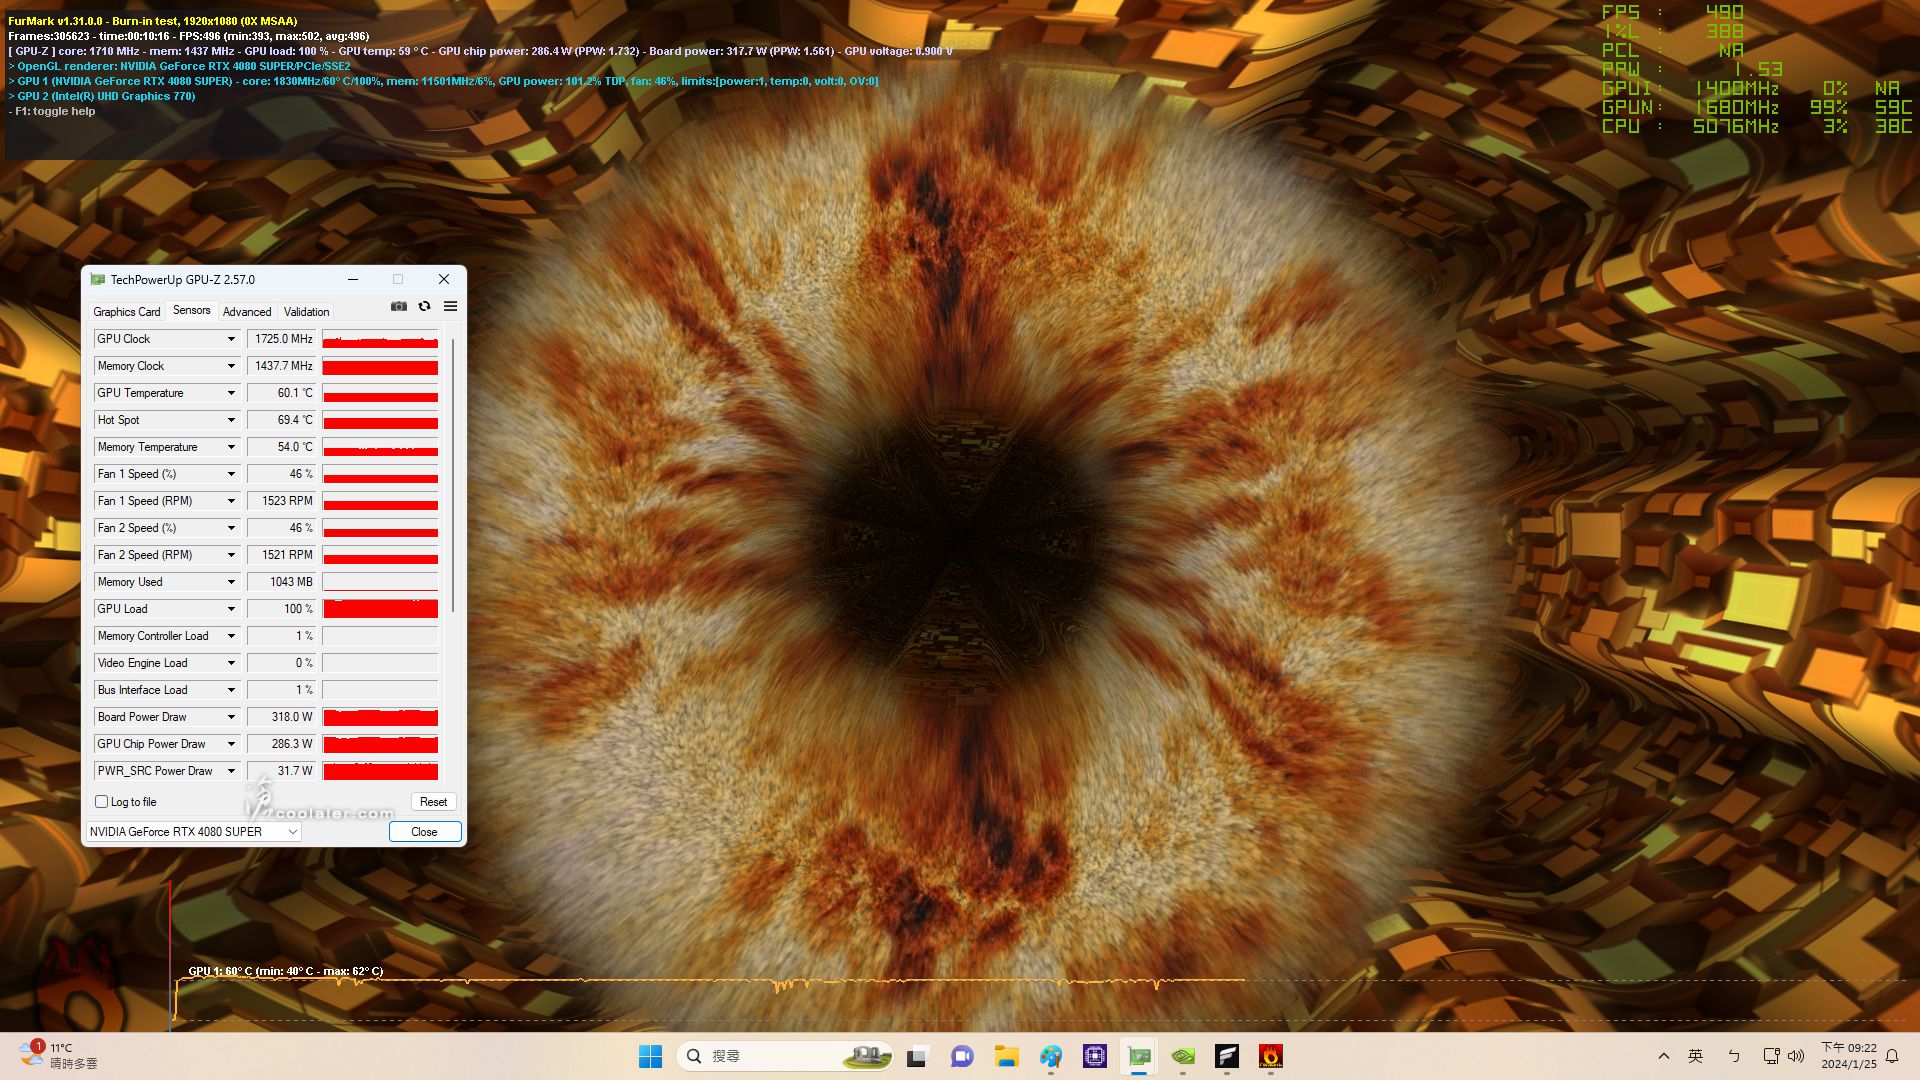Click the GPU Clock value 1725.0 MHz
Viewport: 1920px width, 1080px height.
(281, 339)
